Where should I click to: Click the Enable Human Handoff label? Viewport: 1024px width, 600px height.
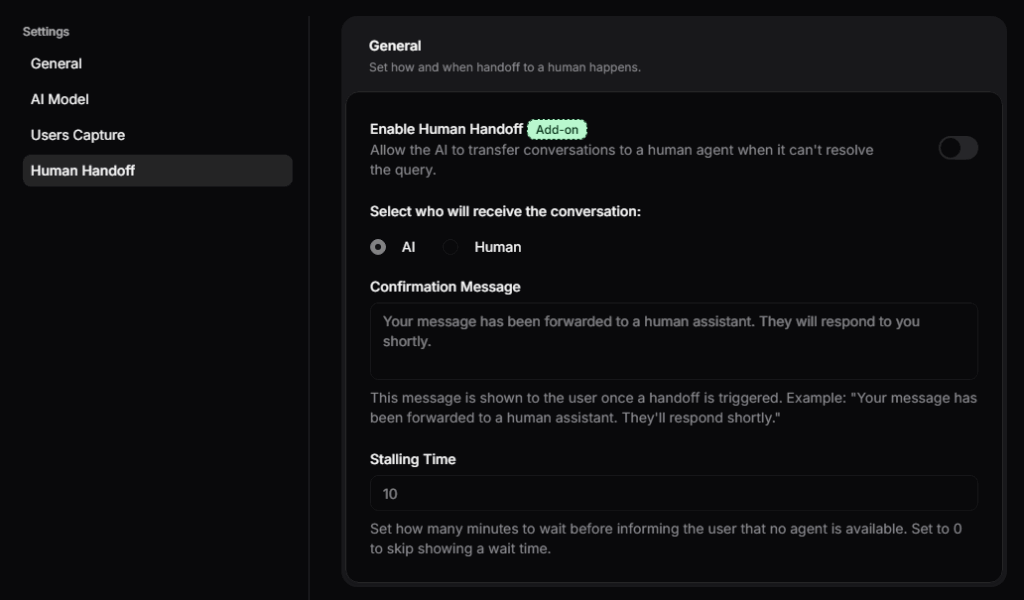(446, 129)
